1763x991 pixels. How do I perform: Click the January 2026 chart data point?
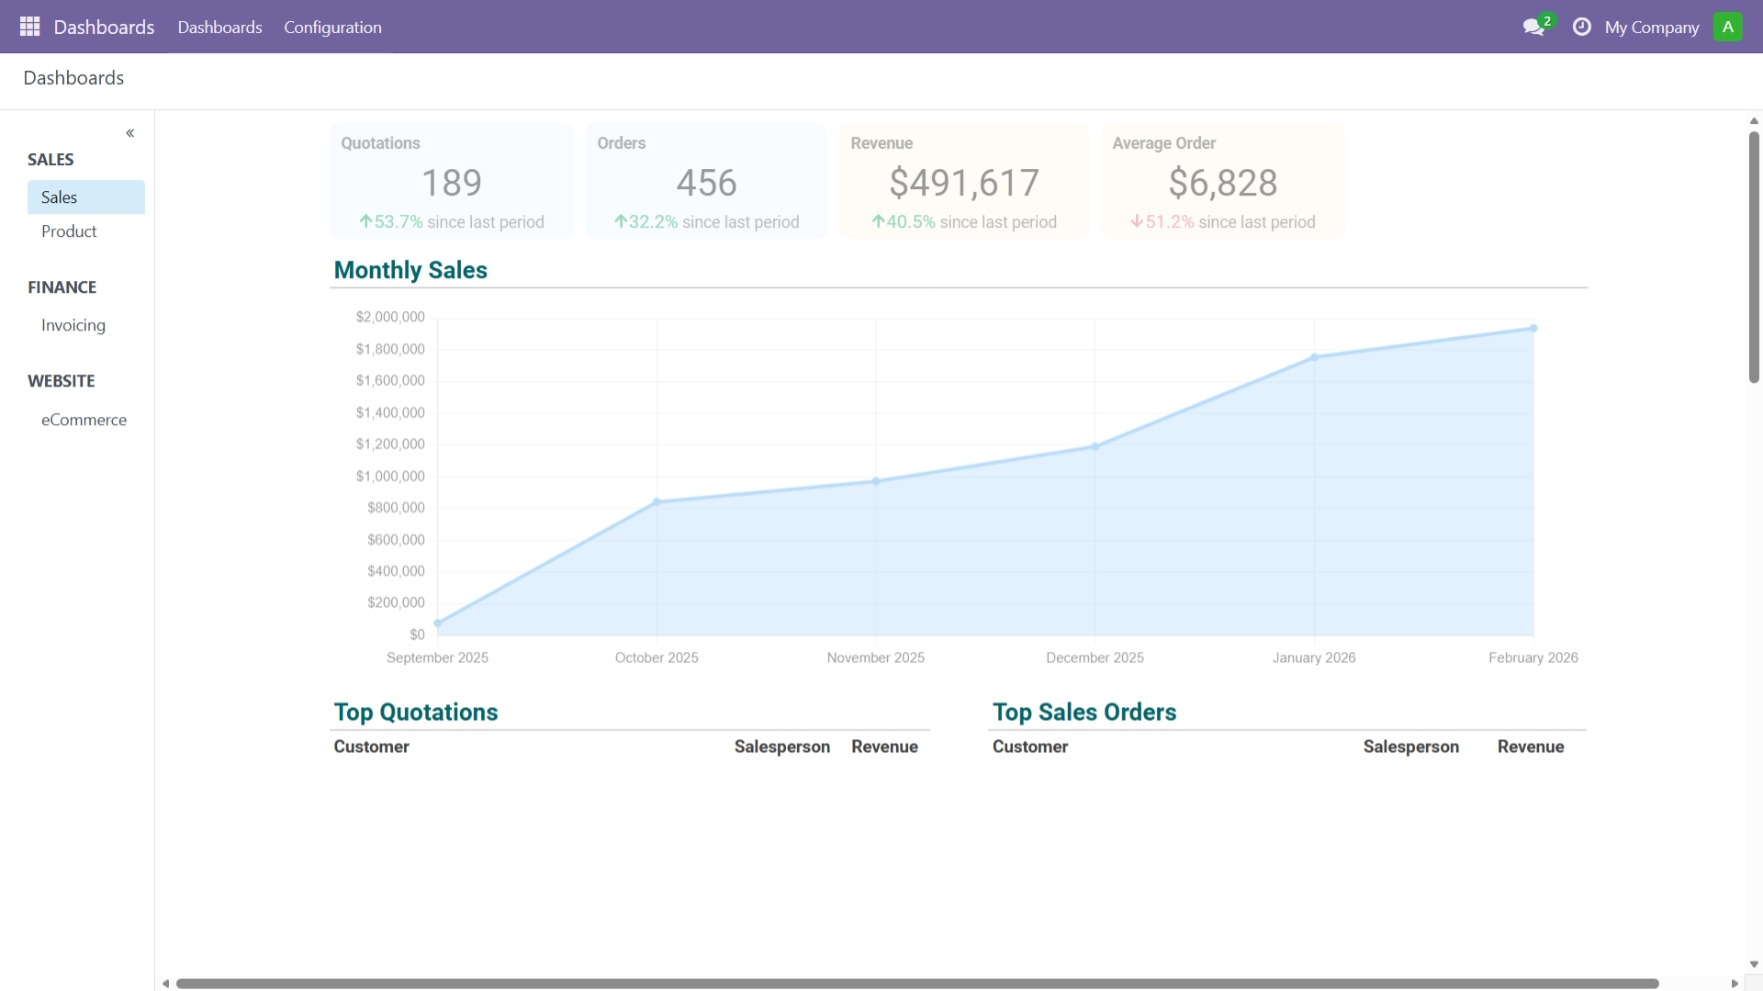pos(1314,357)
